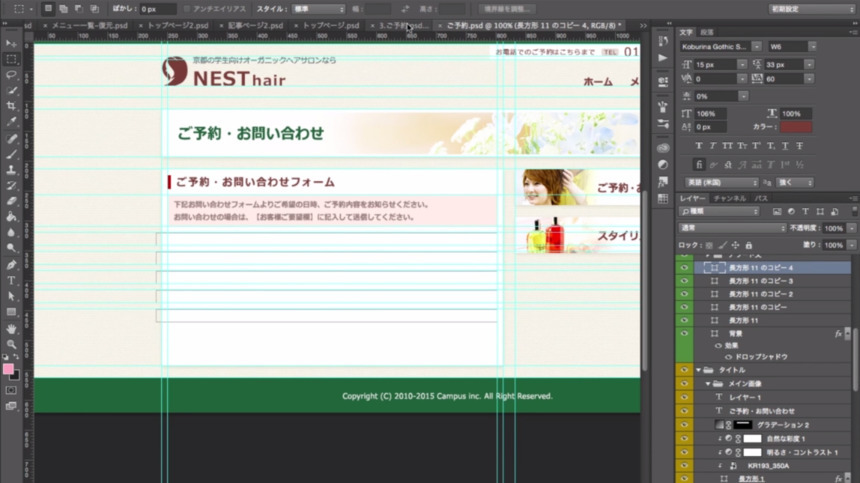The image size is (860, 483).
Task: Switch to the トップページ2.psd tab
Action: tap(177, 25)
